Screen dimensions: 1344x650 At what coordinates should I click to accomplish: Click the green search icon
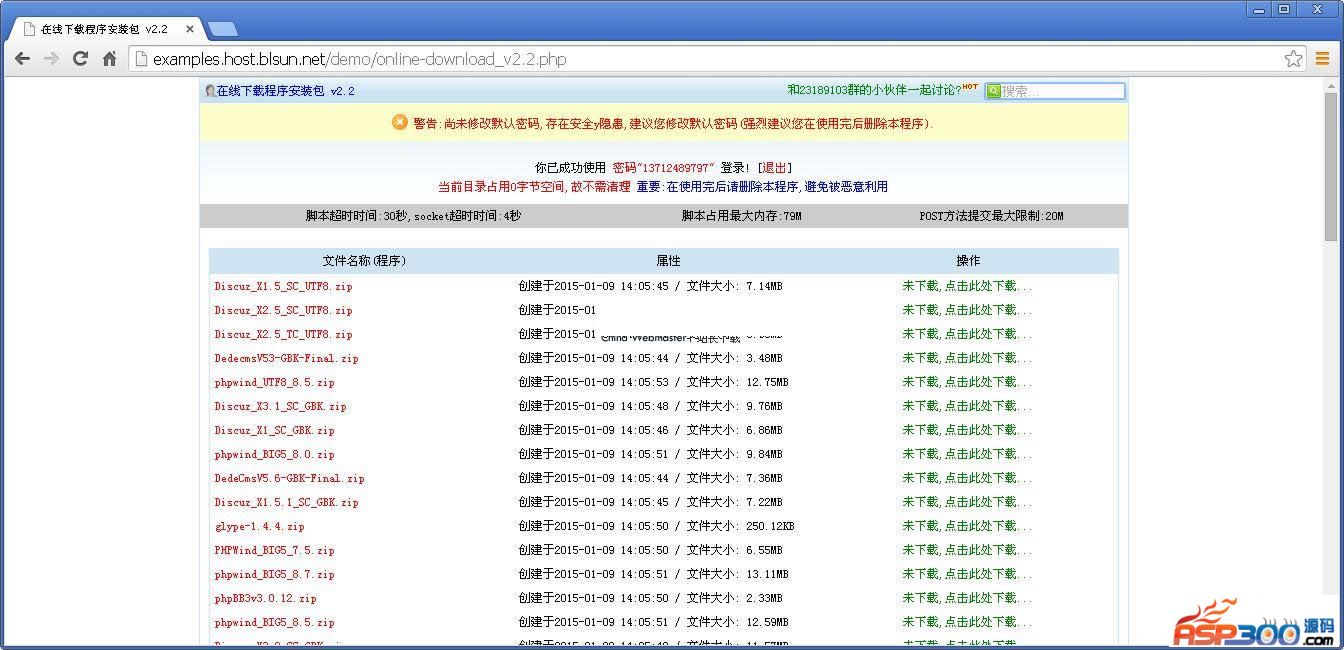pyautogui.click(x=993, y=91)
